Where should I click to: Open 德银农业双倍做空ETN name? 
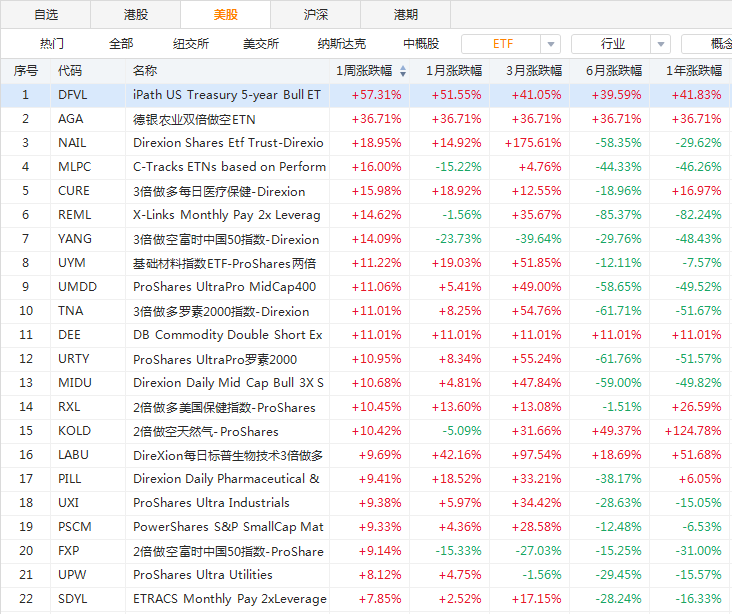pyautogui.click(x=194, y=120)
